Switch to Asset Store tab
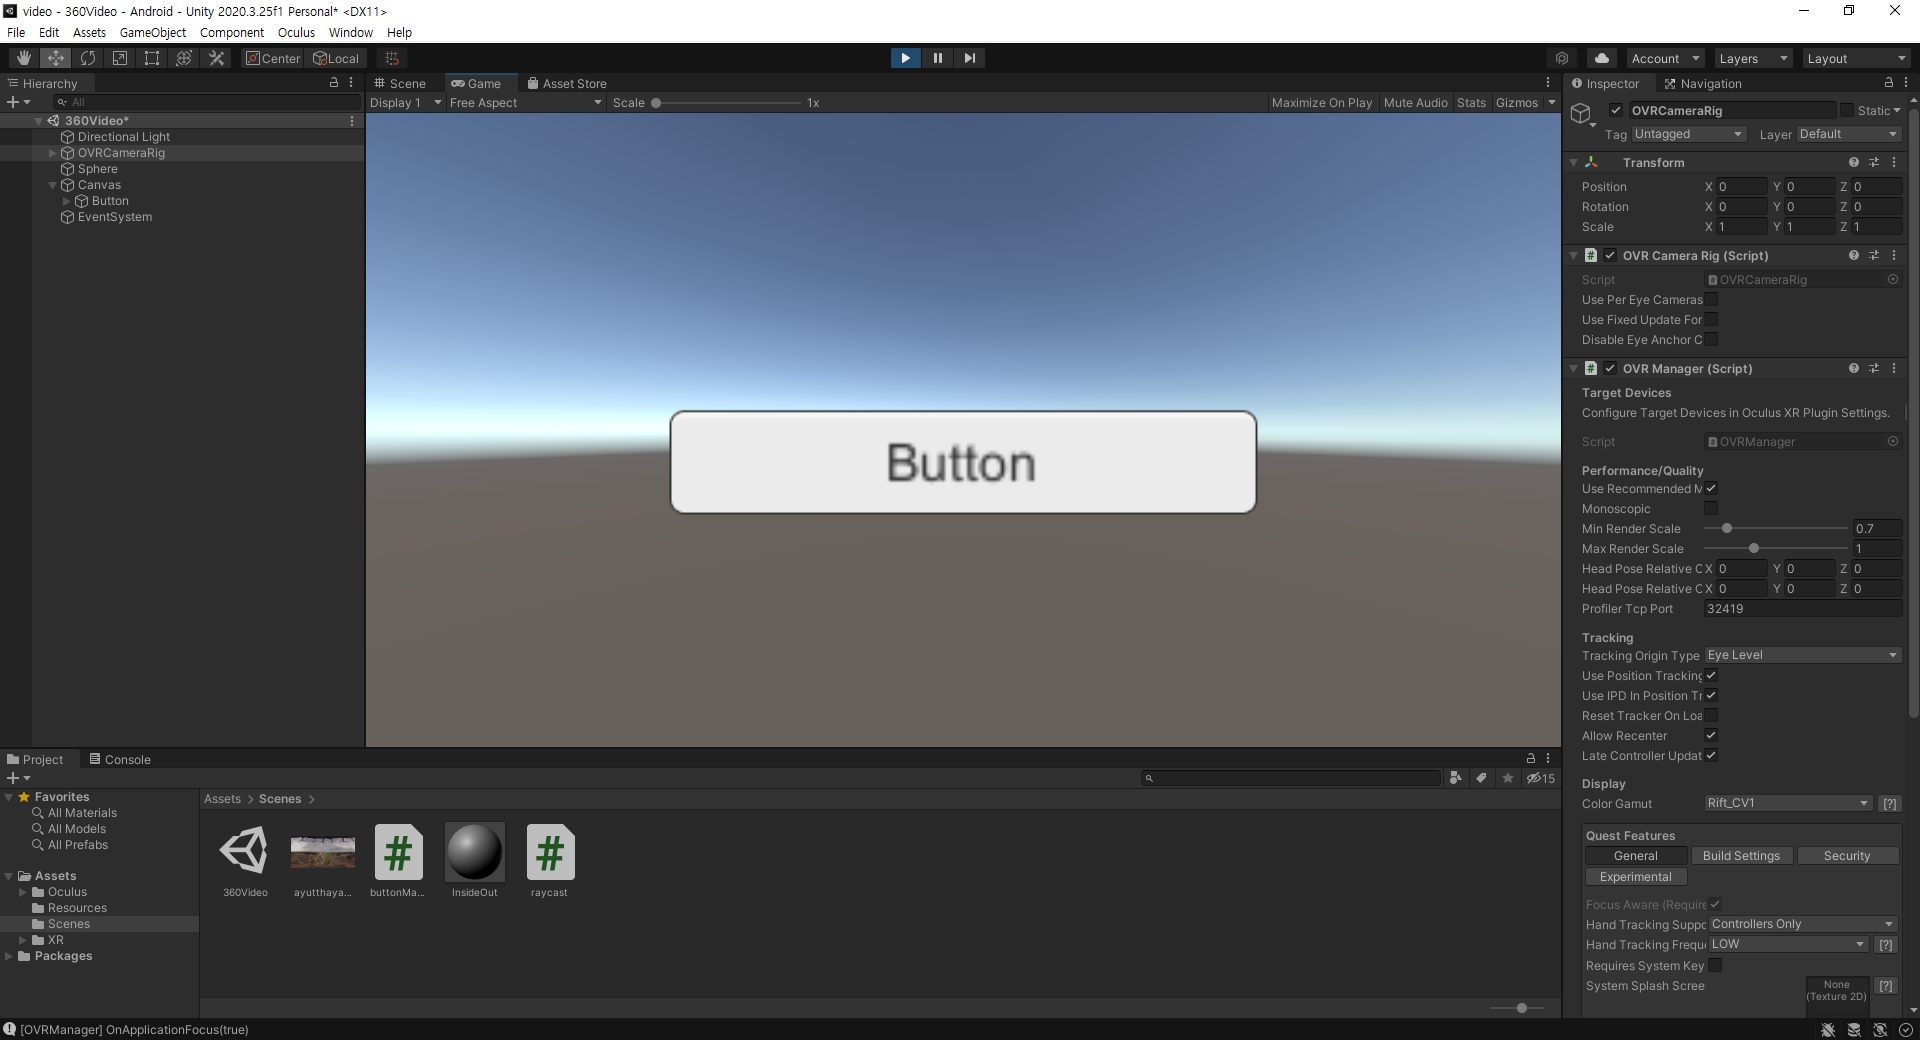1920x1040 pixels. tap(567, 83)
